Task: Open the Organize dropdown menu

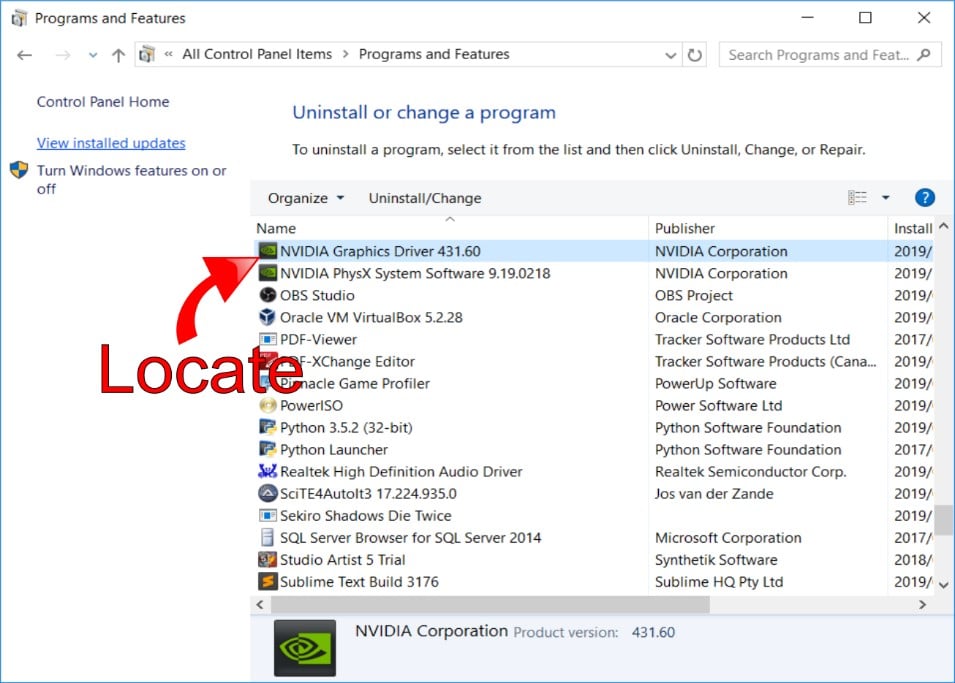Action: 305,198
